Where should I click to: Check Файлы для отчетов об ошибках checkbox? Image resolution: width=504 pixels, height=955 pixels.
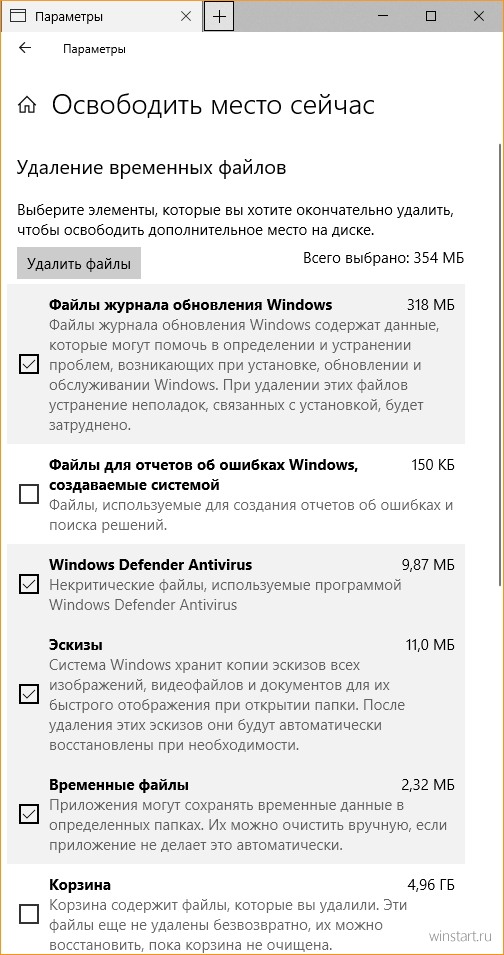pos(29,493)
